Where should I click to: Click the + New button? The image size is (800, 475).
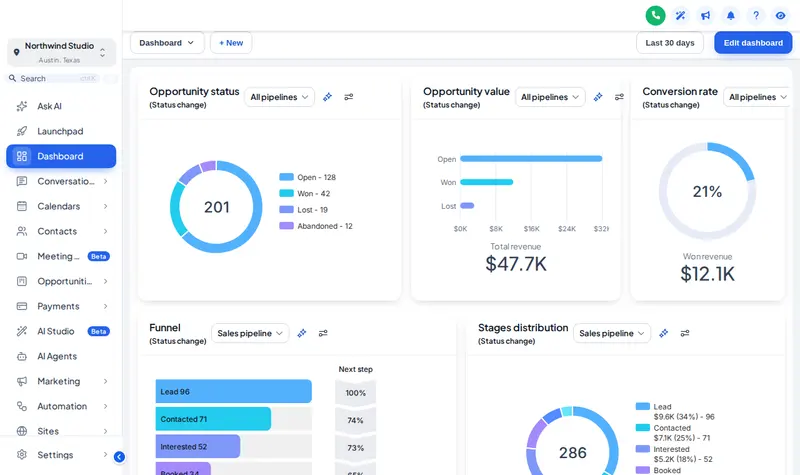coord(231,43)
